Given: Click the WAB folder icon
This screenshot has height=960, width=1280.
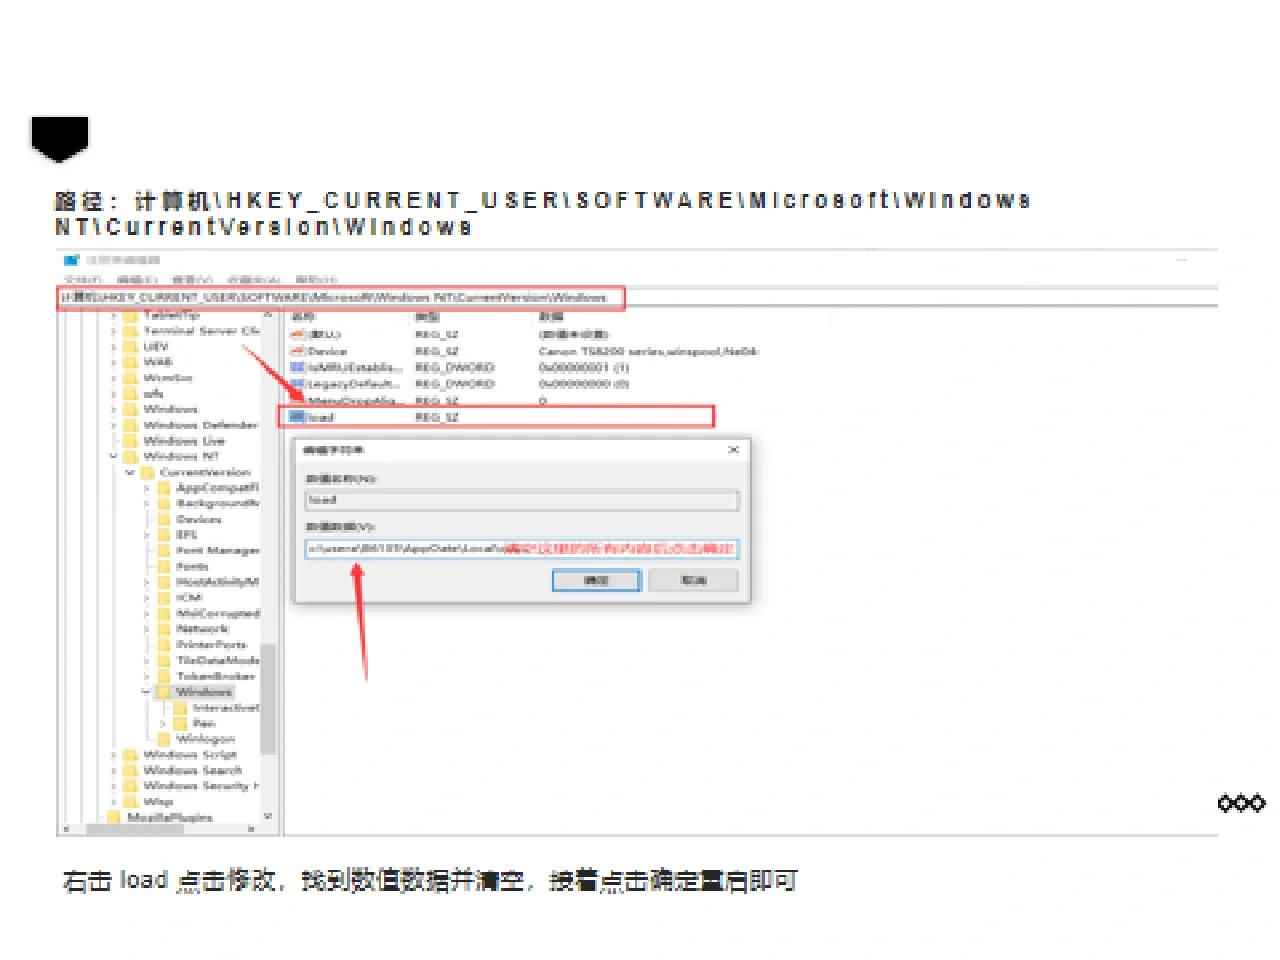Looking at the screenshot, I should pyautogui.click(x=130, y=362).
